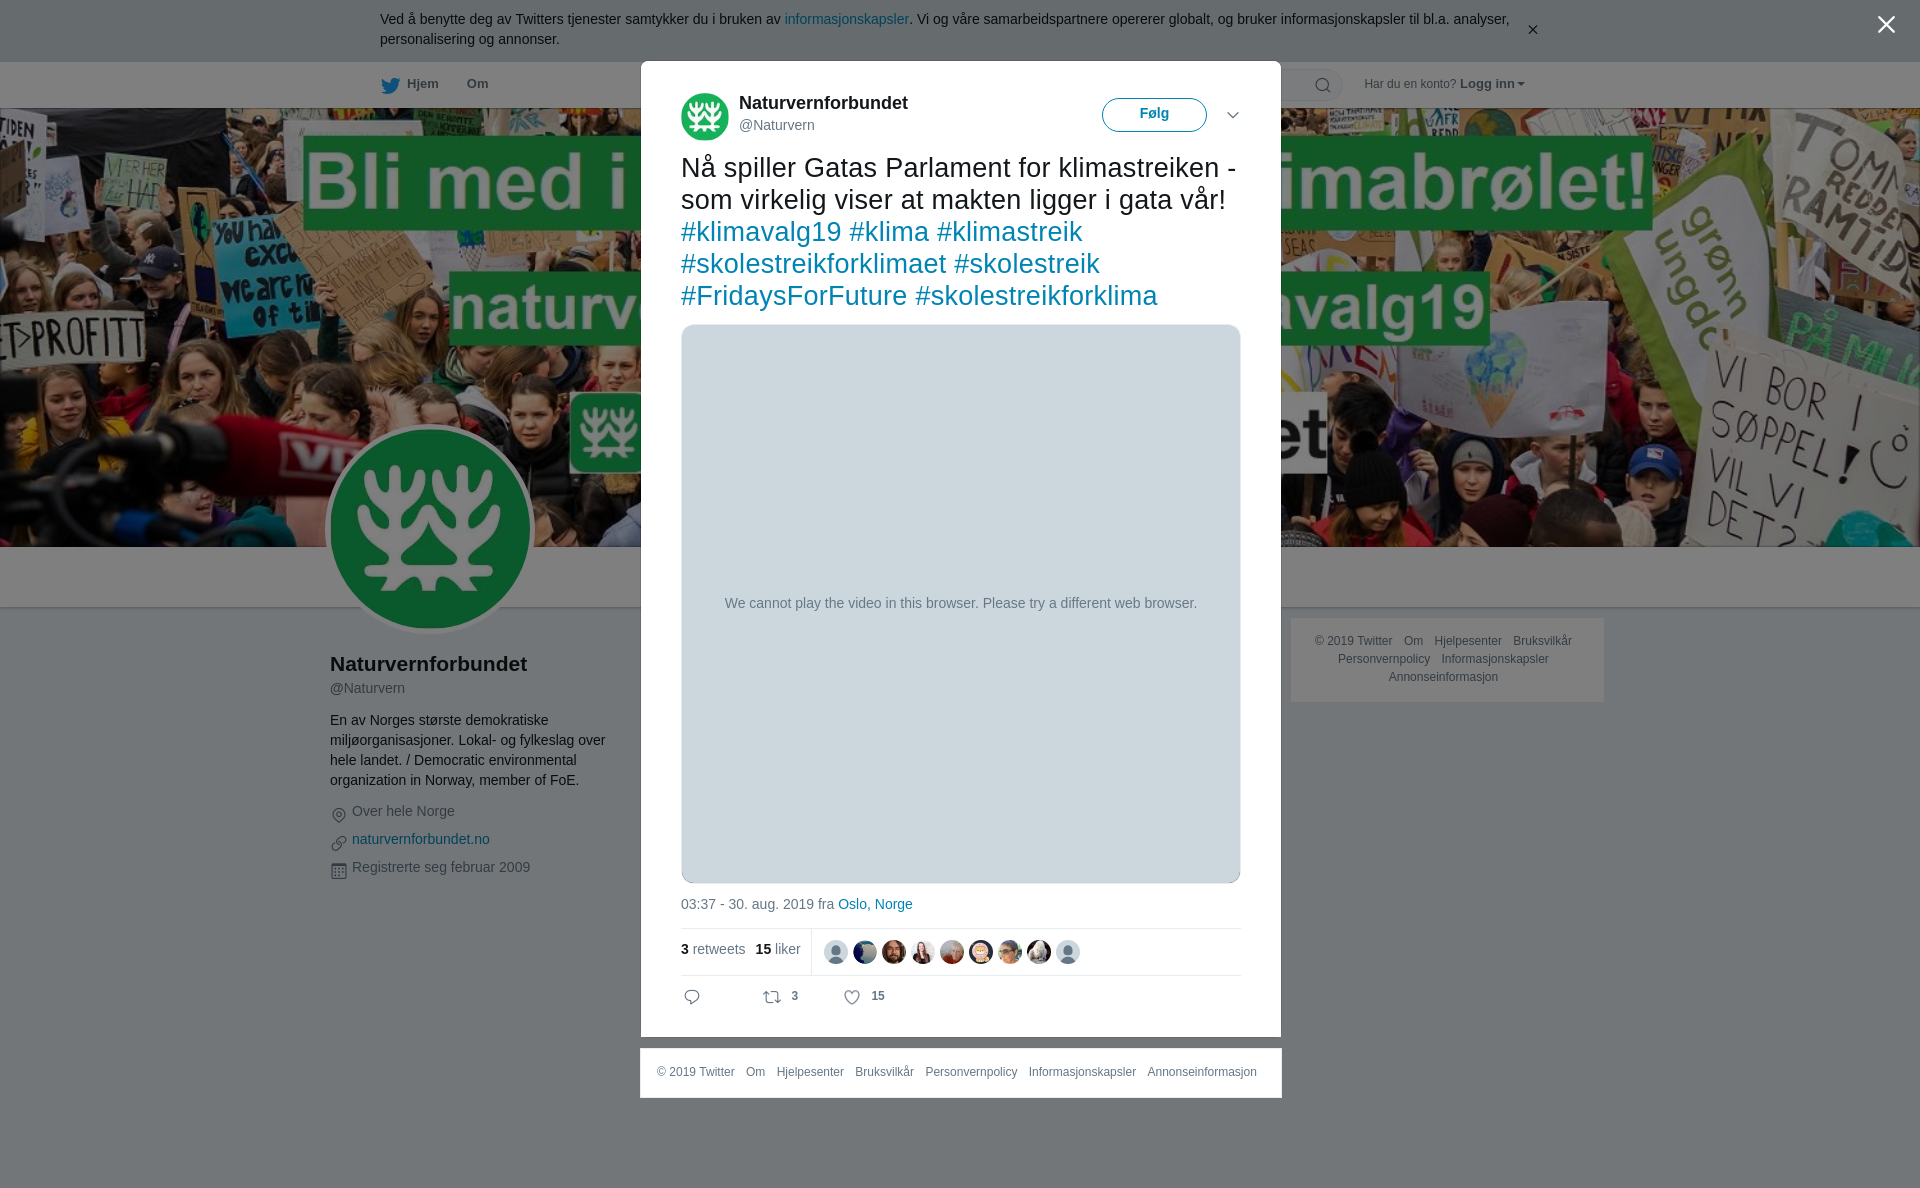Visit naturvernforbundet.no website link
This screenshot has width=1920, height=1188.
click(421, 839)
